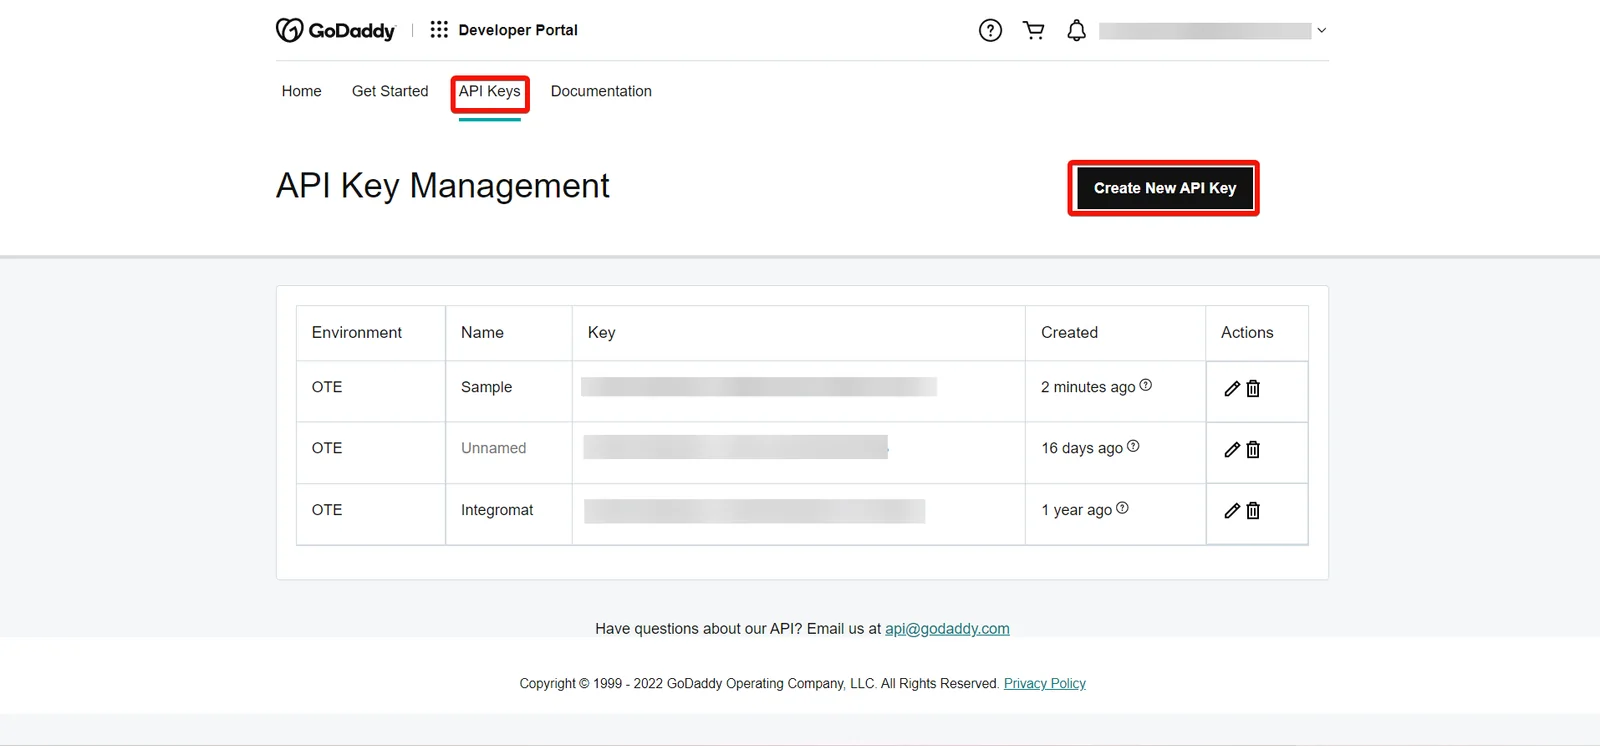Open the Help question mark icon

tap(990, 31)
